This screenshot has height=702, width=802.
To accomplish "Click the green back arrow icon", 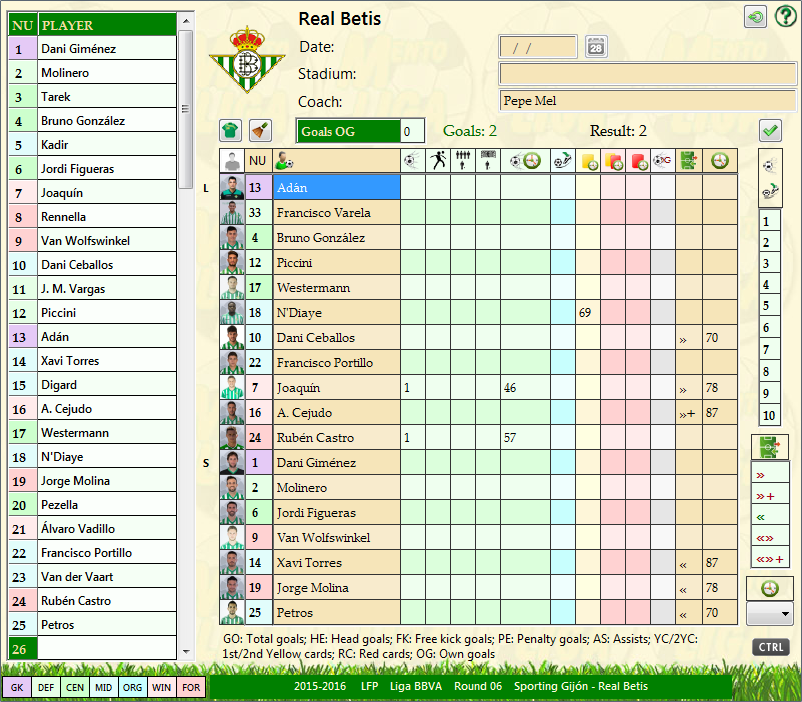I will tap(755, 17).
